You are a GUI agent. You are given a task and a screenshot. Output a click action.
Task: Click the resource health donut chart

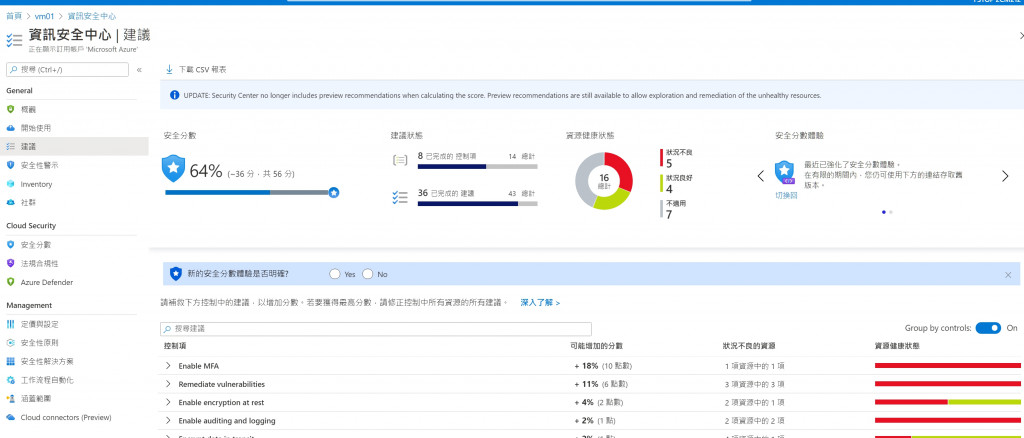[604, 181]
